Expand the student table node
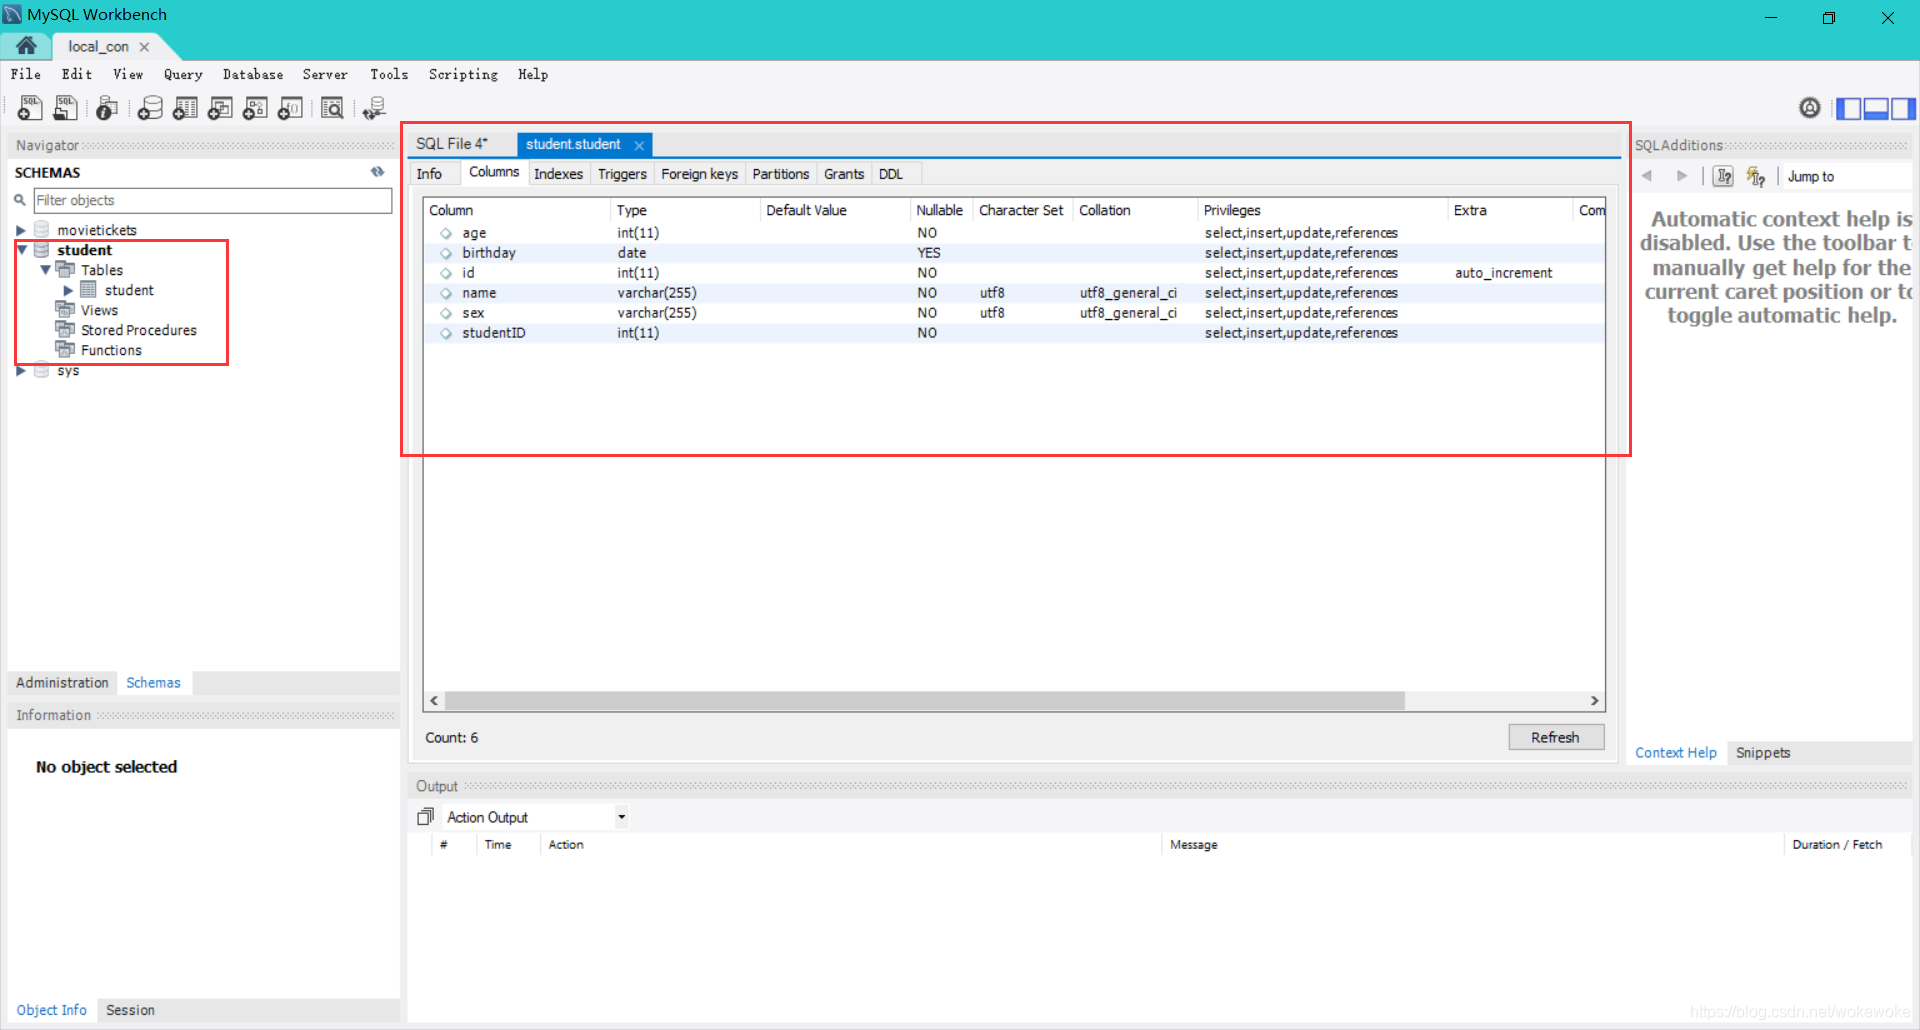 click(68, 290)
